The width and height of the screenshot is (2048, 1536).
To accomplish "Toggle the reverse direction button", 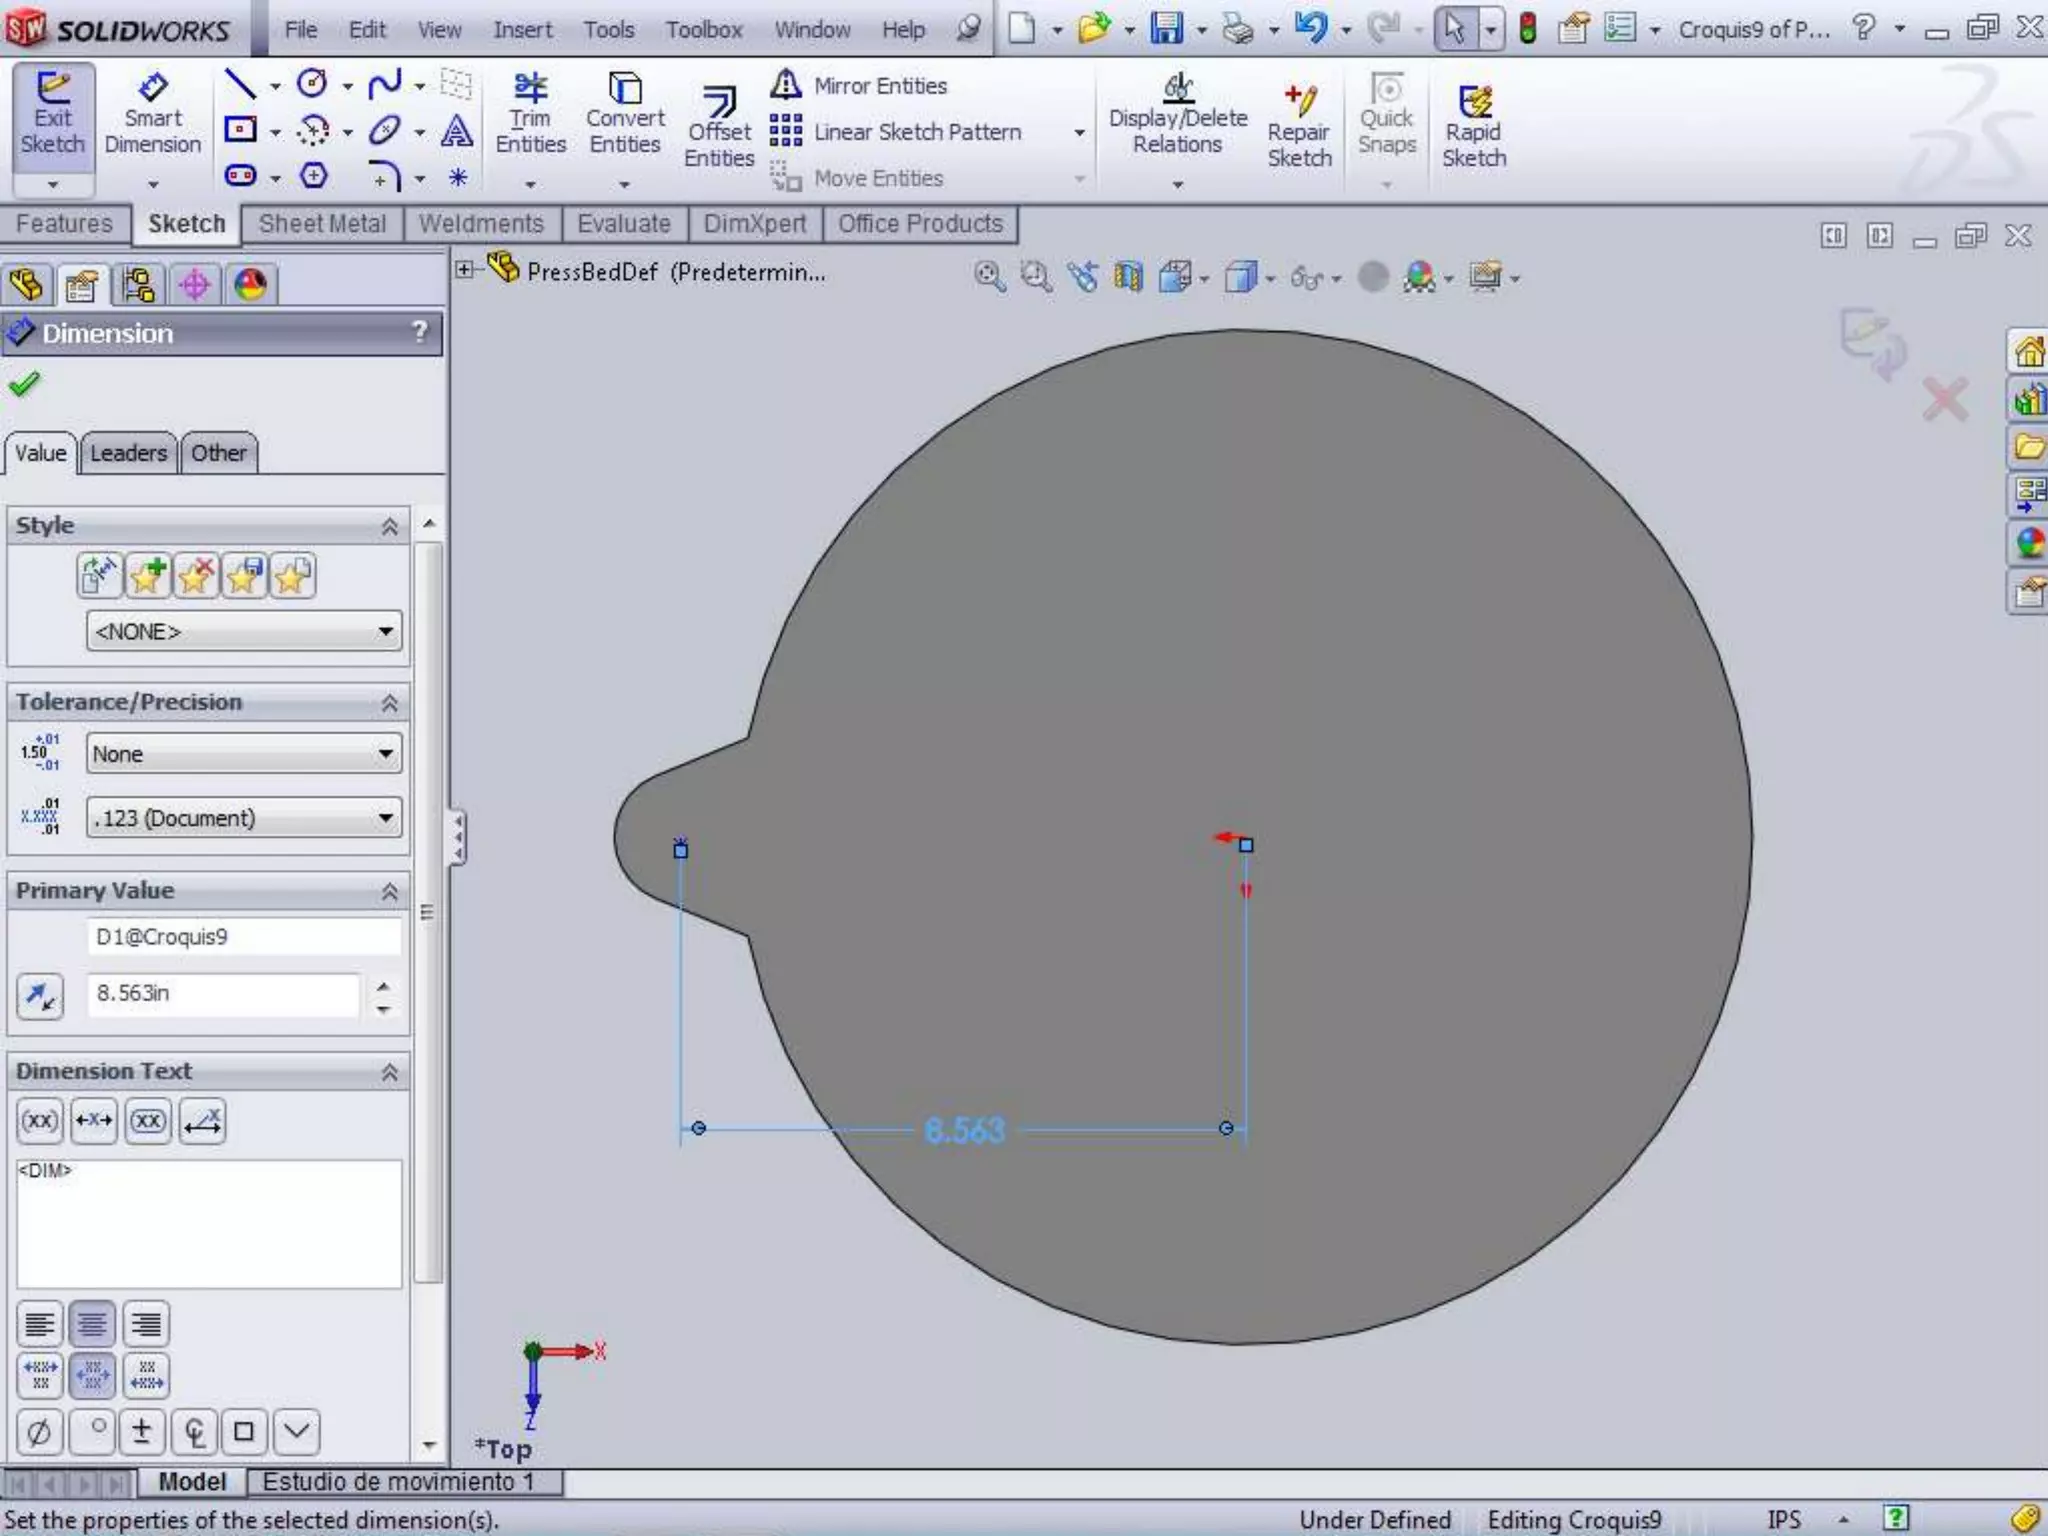I will click(x=40, y=996).
